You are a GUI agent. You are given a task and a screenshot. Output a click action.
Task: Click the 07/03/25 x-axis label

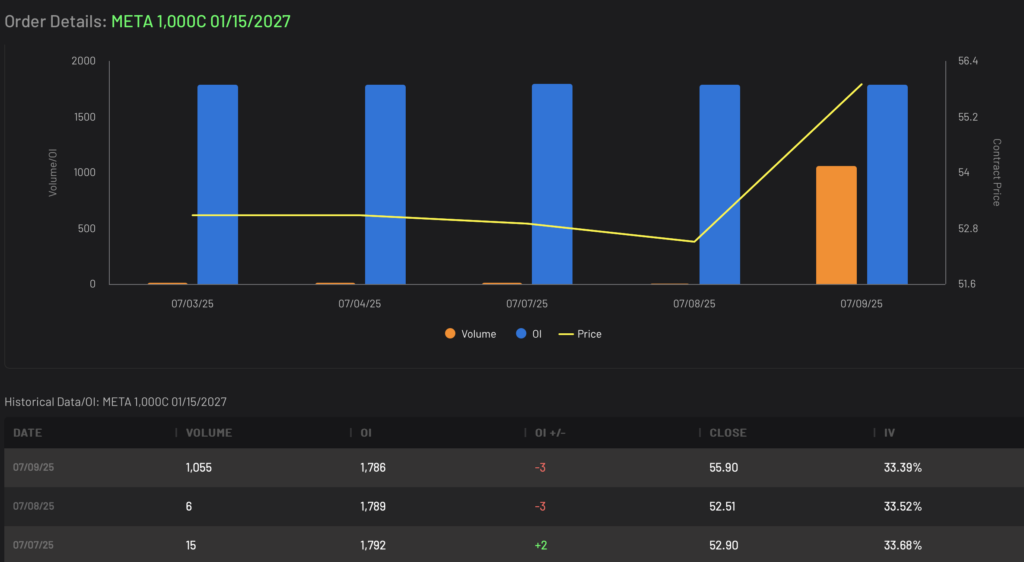[193, 304]
